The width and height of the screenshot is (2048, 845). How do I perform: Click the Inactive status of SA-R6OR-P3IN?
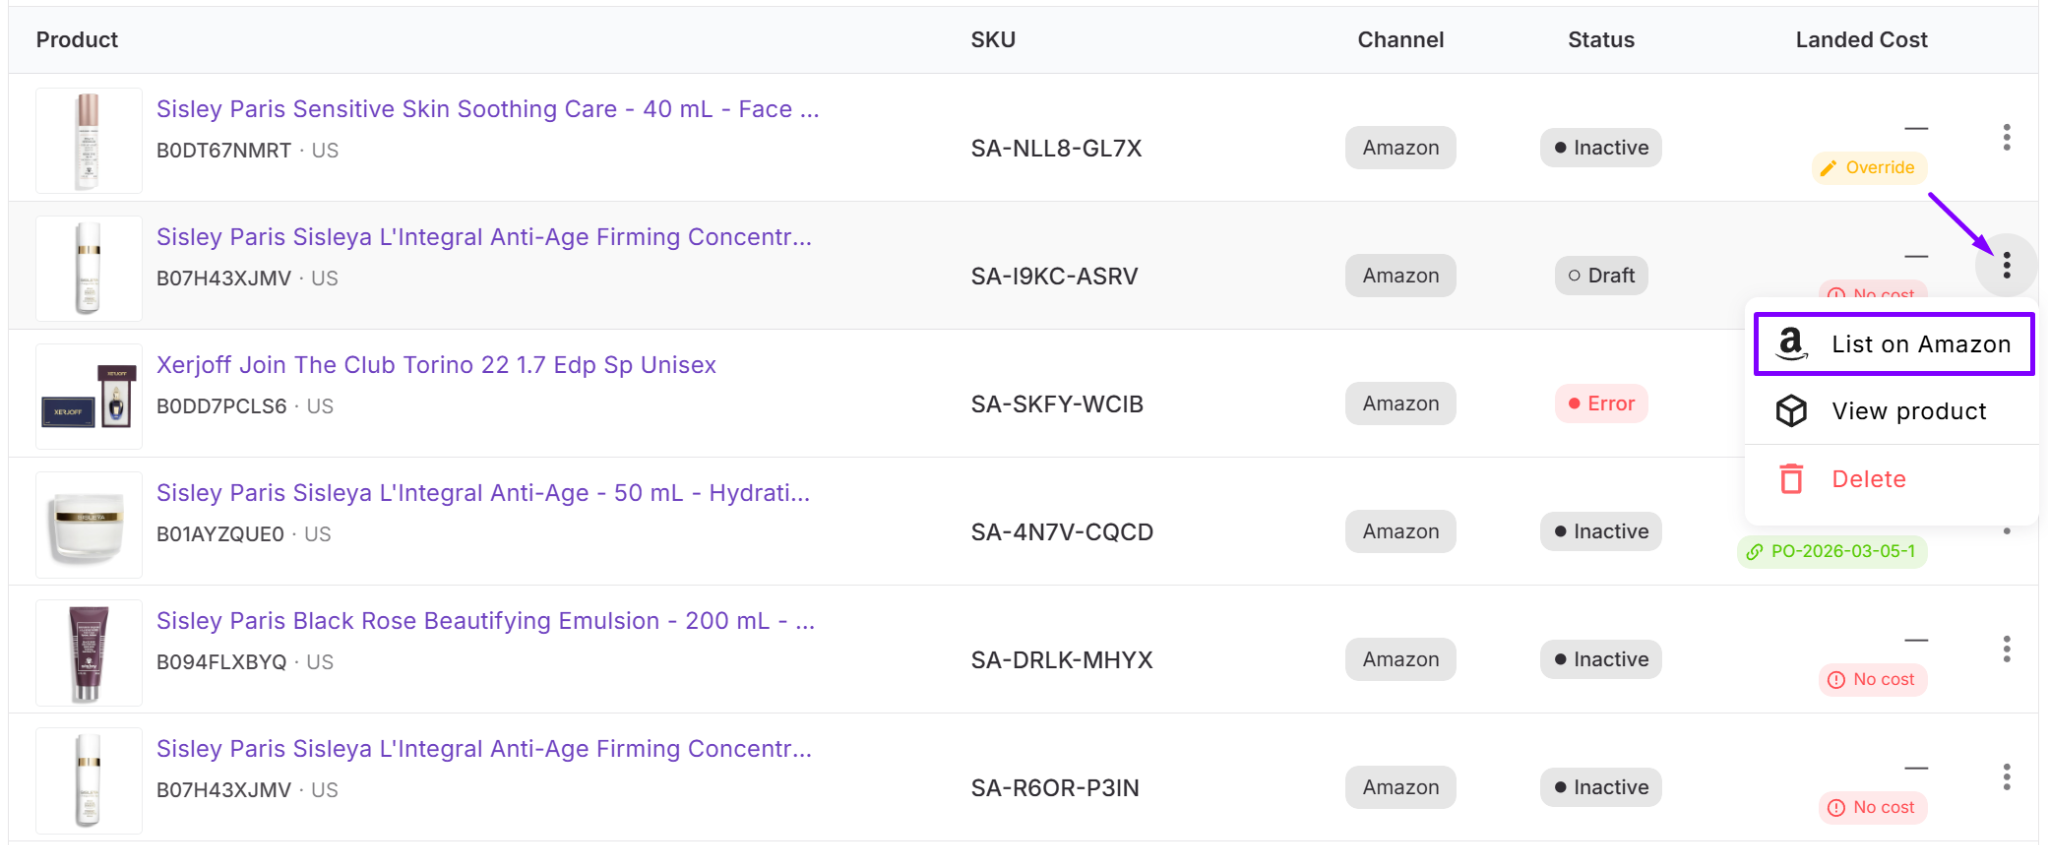click(1601, 788)
